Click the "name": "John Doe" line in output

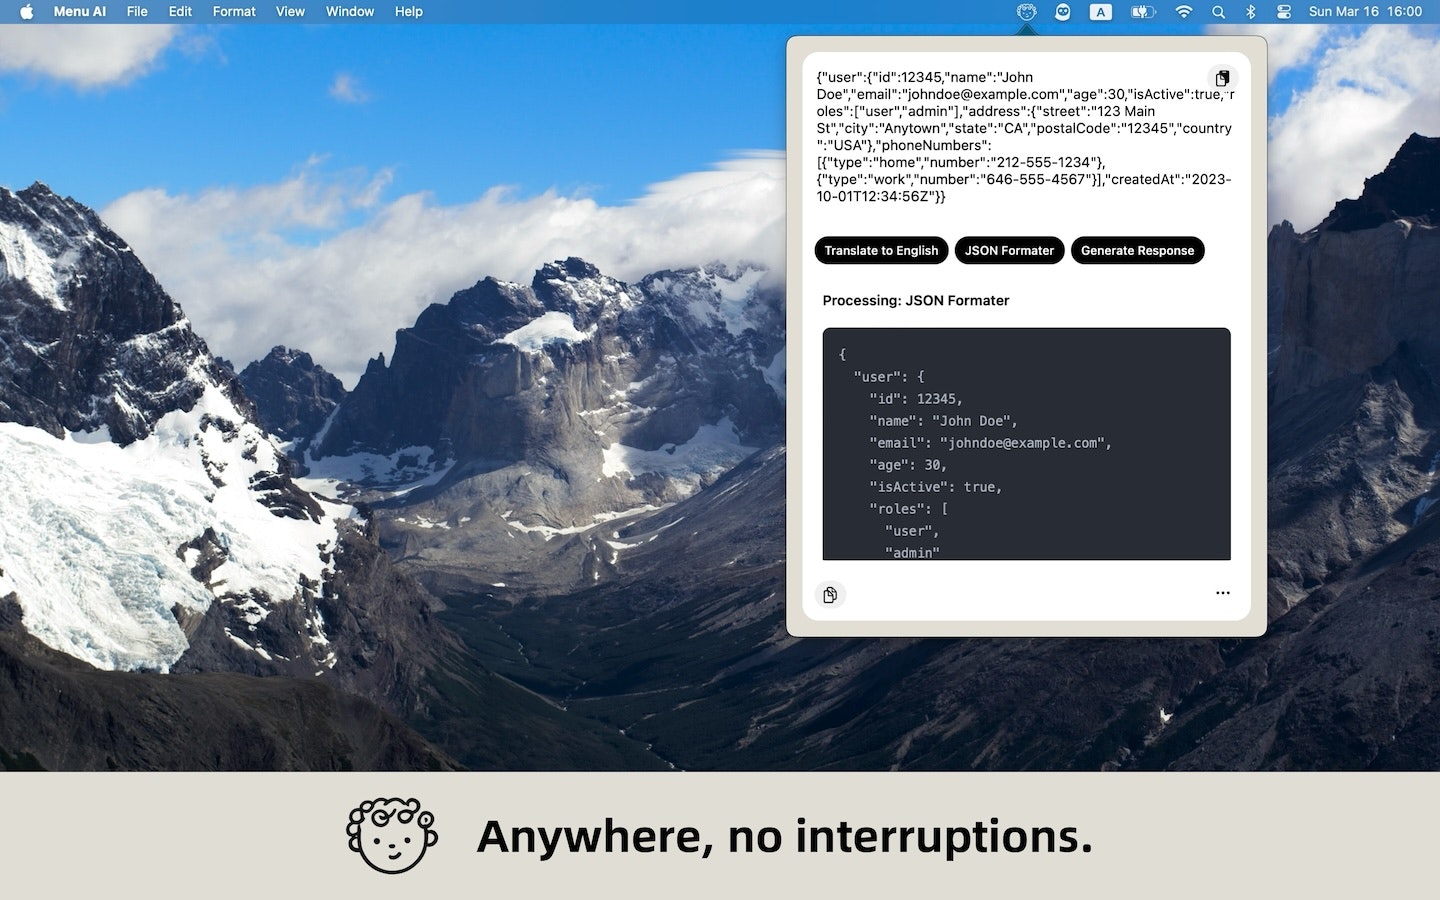[x=943, y=421]
